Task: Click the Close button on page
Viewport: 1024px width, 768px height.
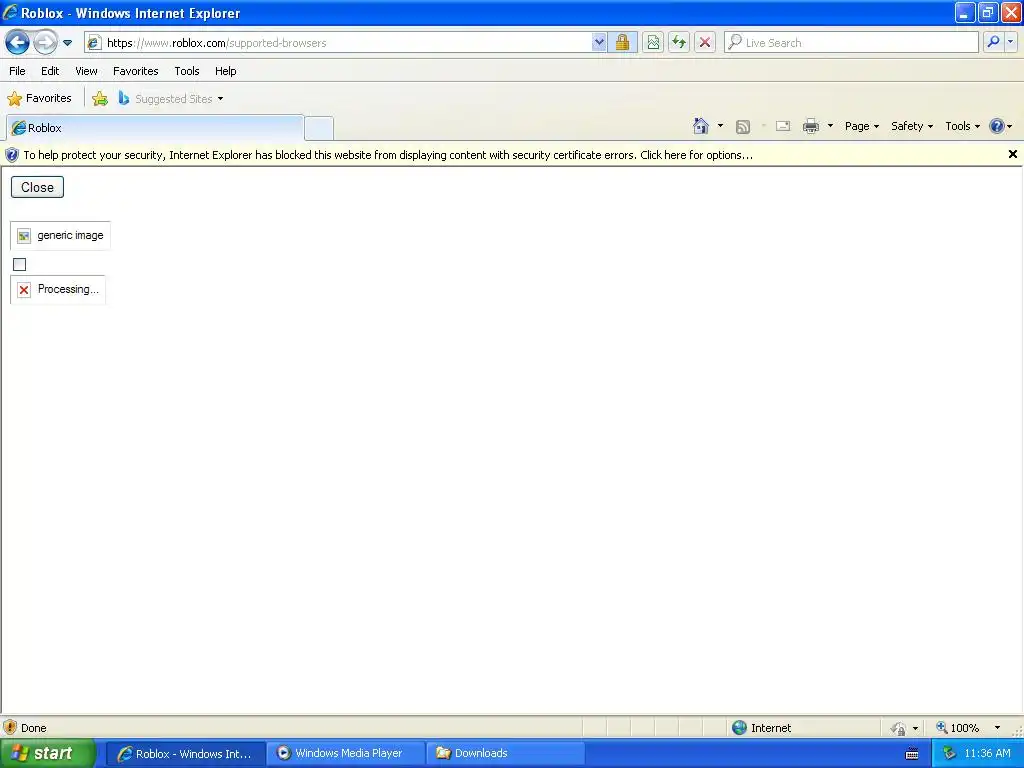Action: click(37, 187)
